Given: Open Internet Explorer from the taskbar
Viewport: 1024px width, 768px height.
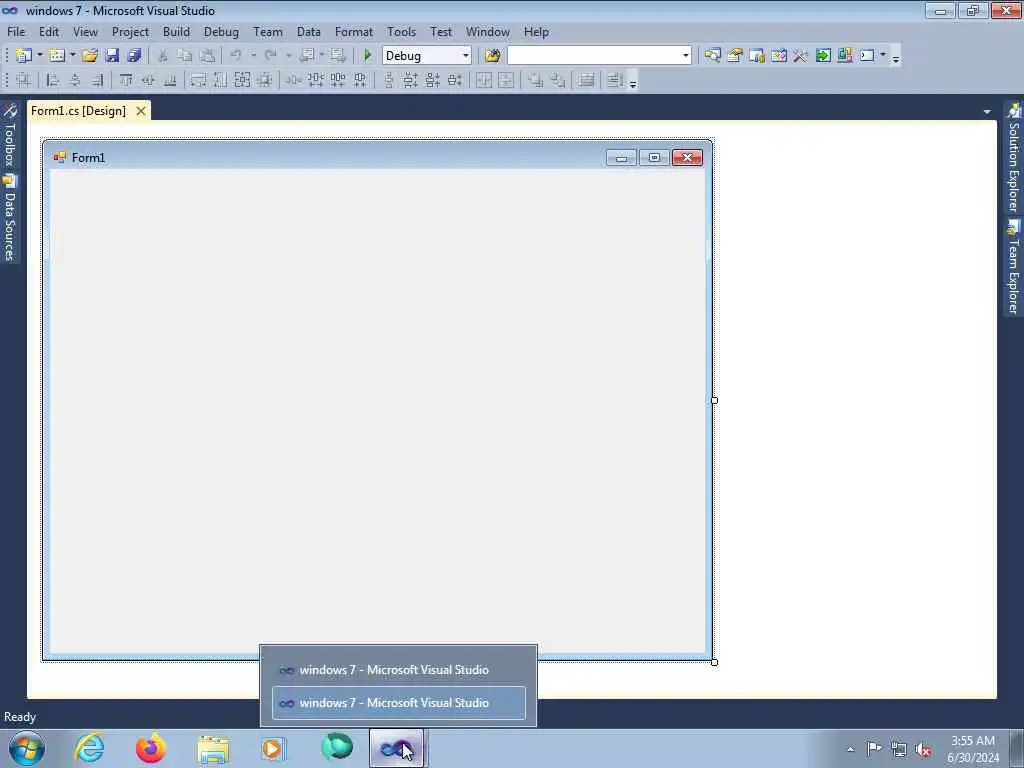Looking at the screenshot, I should (89, 748).
